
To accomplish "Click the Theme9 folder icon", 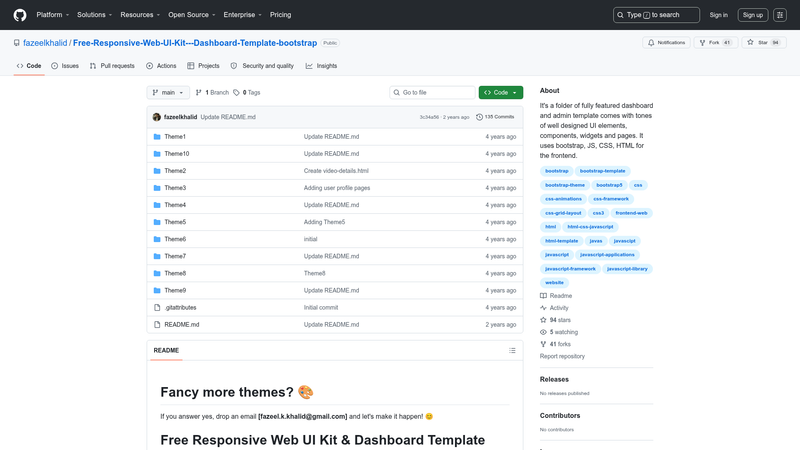I will click(157, 290).
